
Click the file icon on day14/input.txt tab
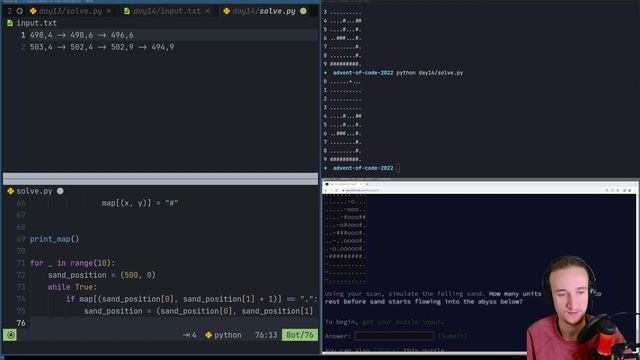click(127, 11)
